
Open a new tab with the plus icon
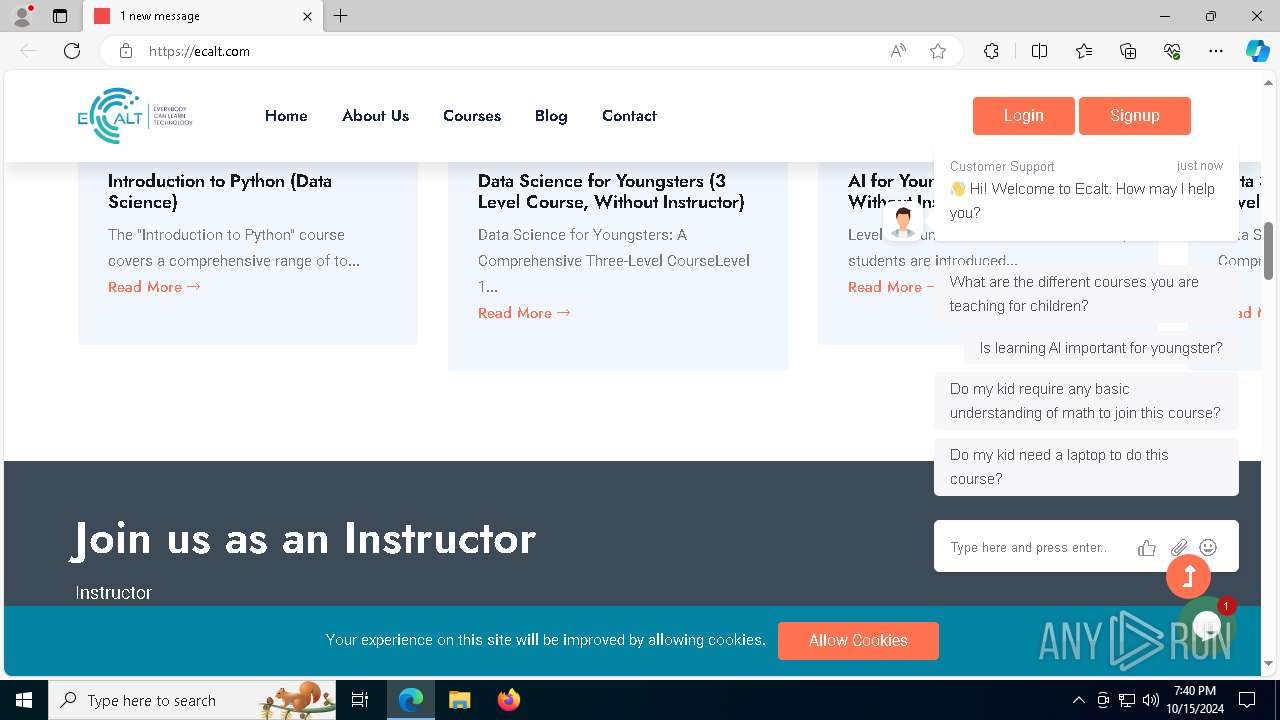click(341, 16)
